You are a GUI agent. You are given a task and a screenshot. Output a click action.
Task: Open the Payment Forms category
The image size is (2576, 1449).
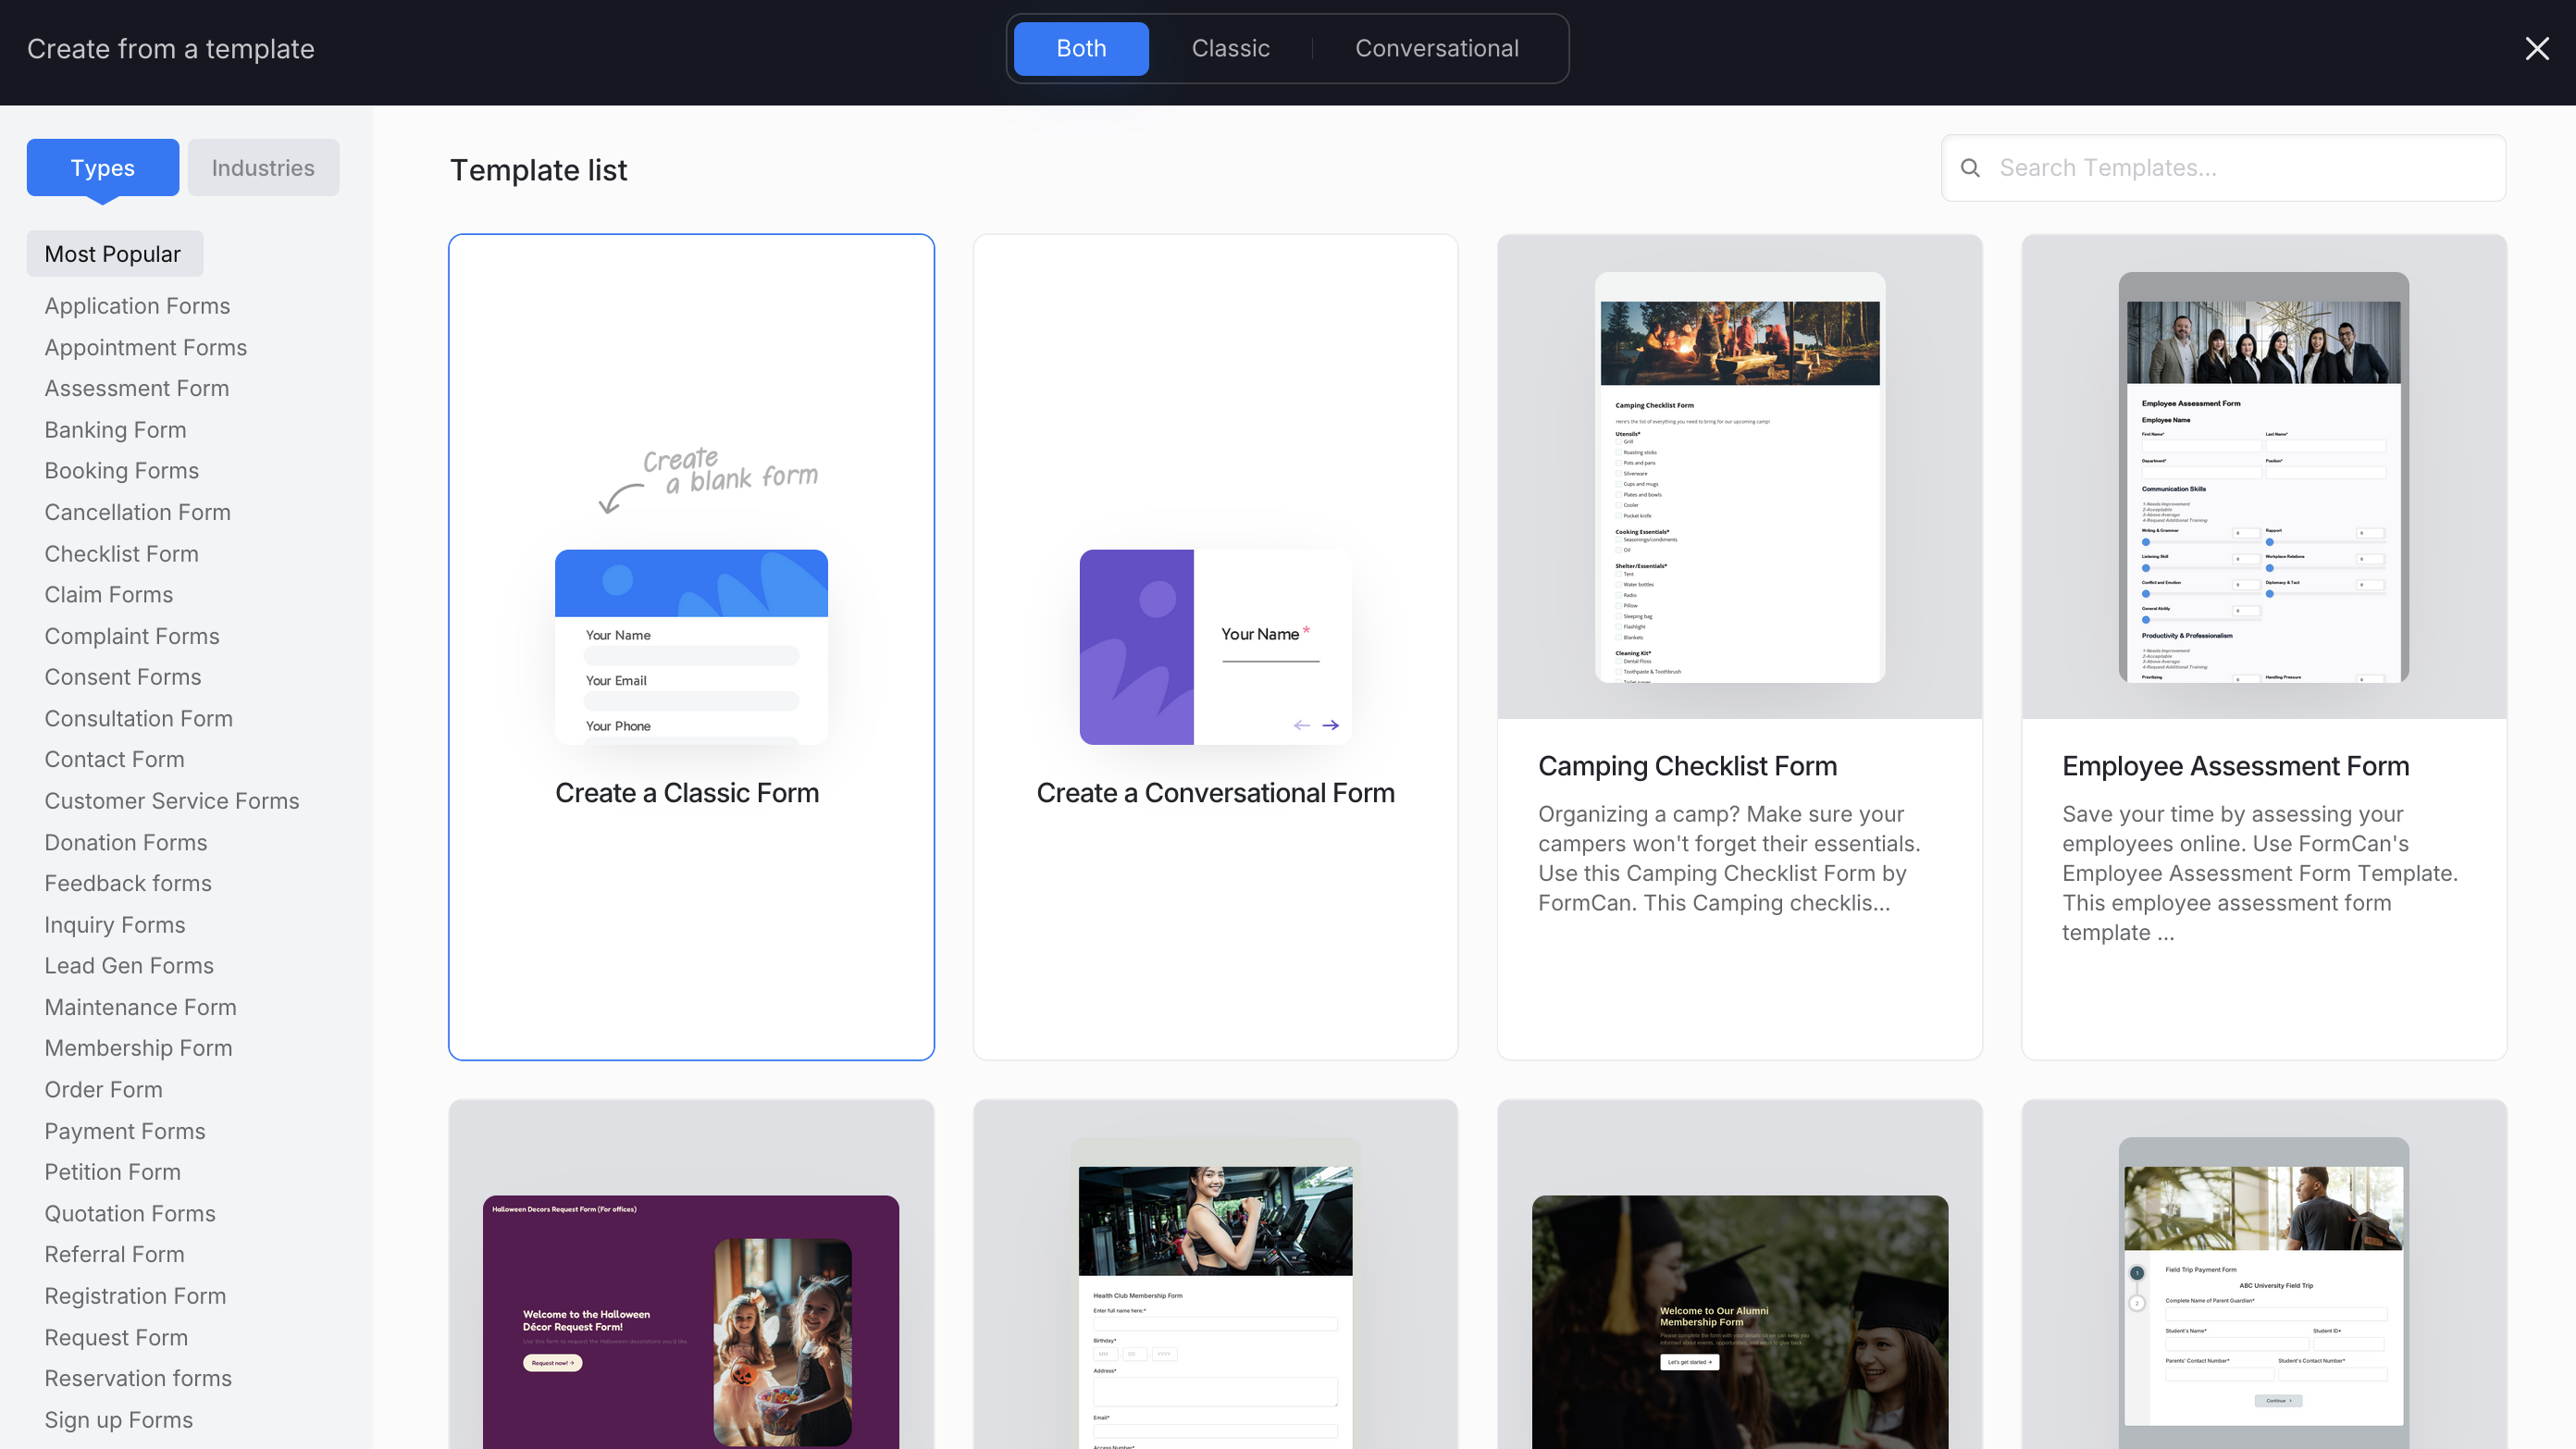point(125,1131)
